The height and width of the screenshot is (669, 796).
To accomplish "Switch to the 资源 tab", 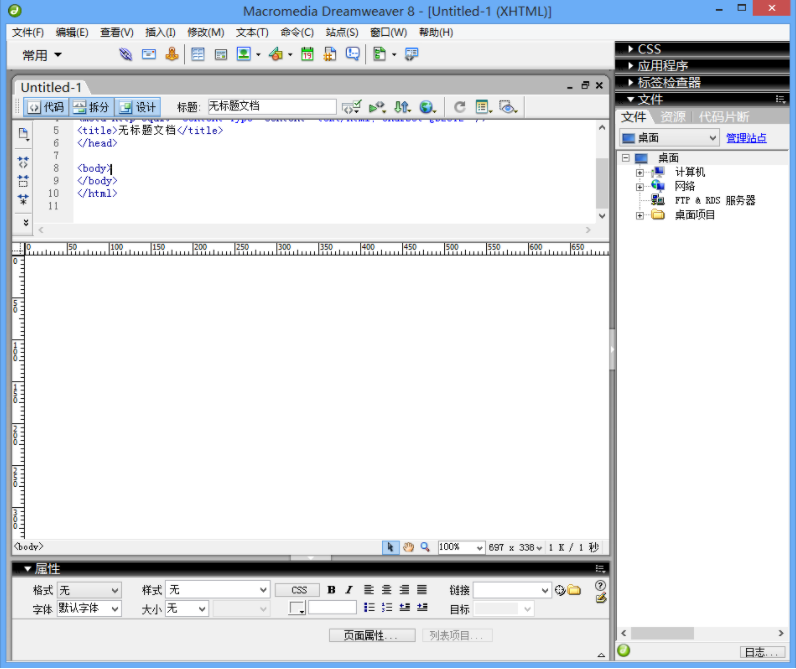I will [x=673, y=117].
